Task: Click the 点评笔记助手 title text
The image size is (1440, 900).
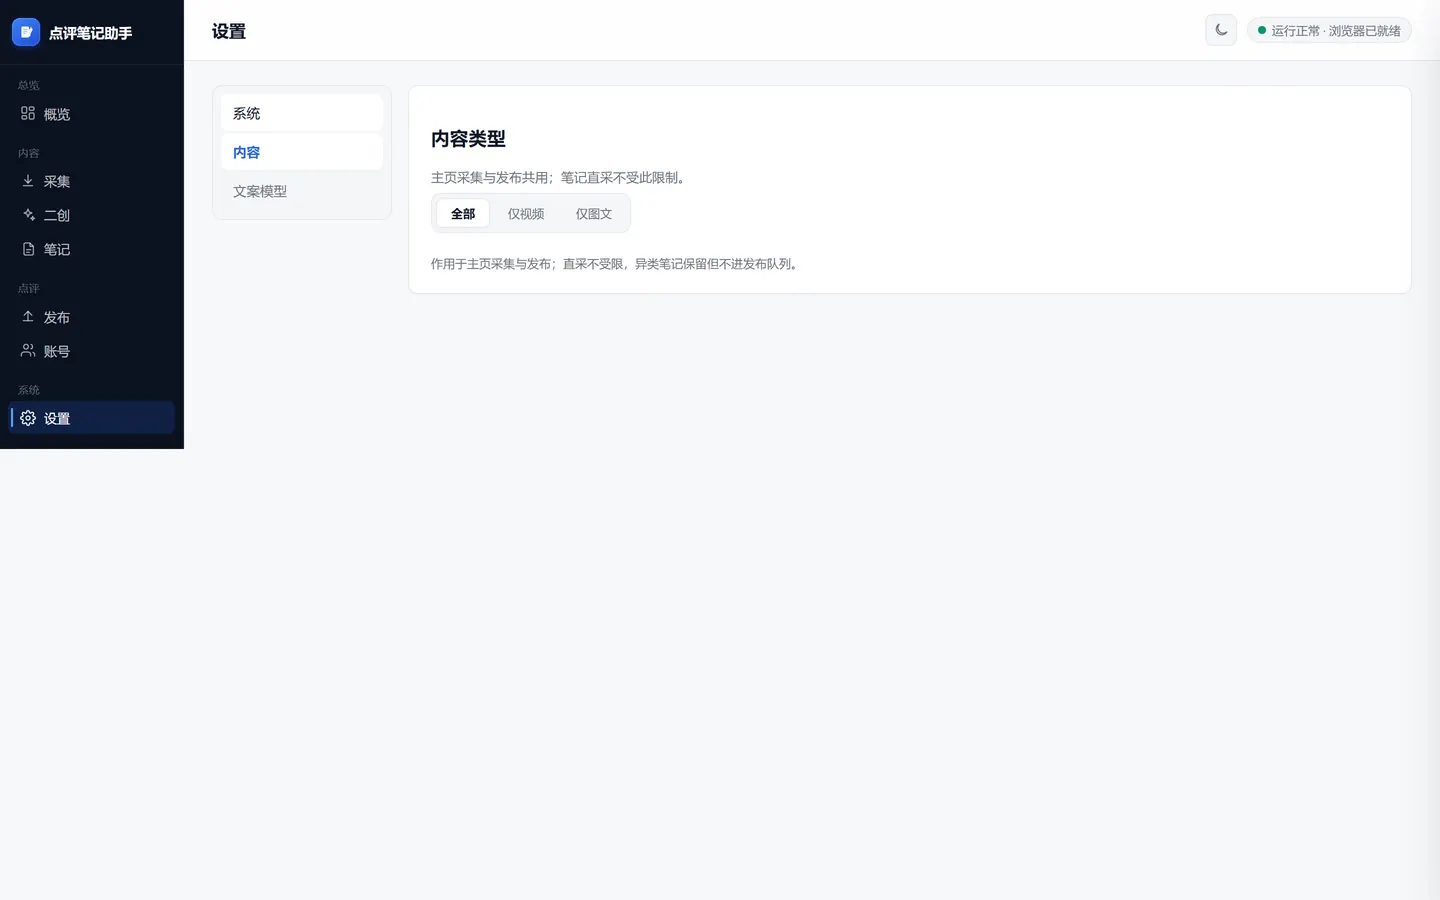Action: tap(91, 33)
